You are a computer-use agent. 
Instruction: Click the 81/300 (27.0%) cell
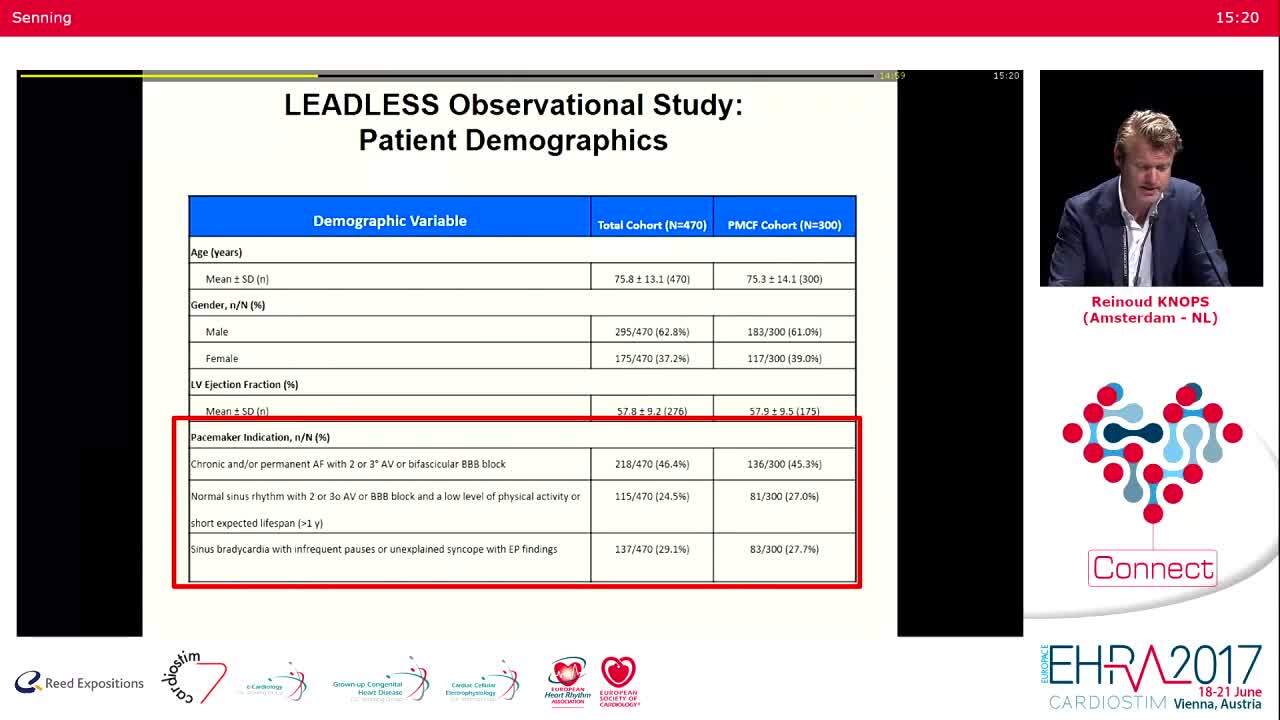click(784, 496)
